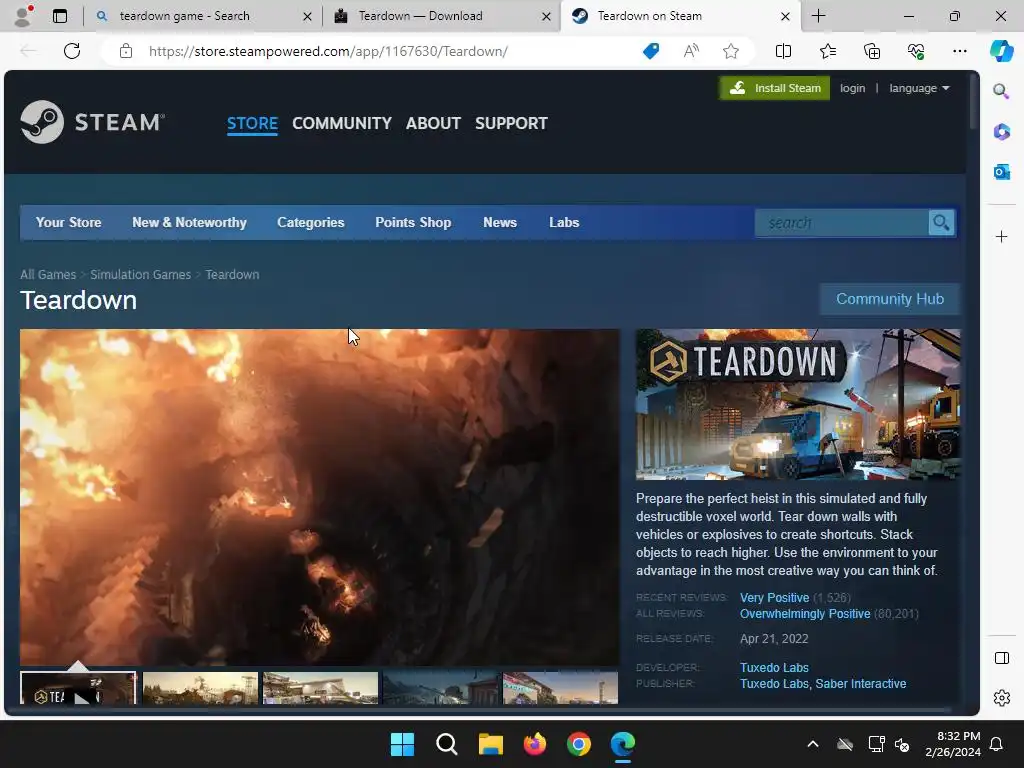The image size is (1024, 768).
Task: Open notifications bell in taskbar
Action: 997,744
